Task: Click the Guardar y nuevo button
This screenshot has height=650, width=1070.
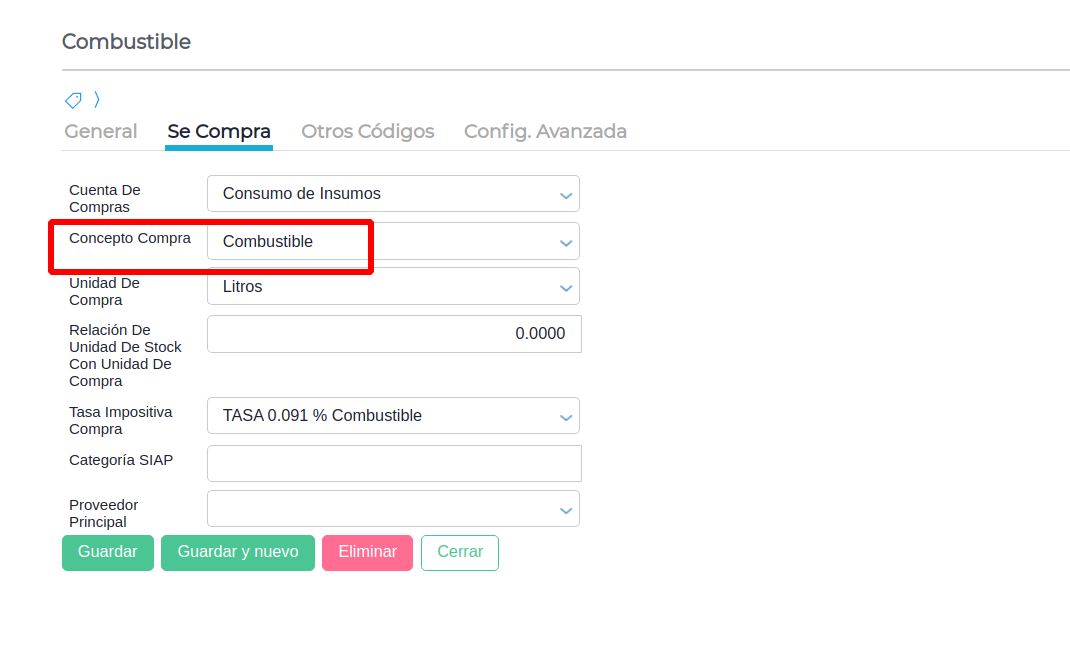Action: [238, 553]
